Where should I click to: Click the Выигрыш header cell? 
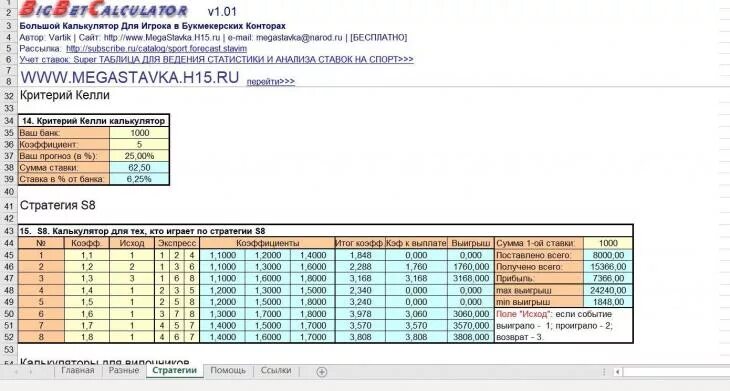click(471, 243)
